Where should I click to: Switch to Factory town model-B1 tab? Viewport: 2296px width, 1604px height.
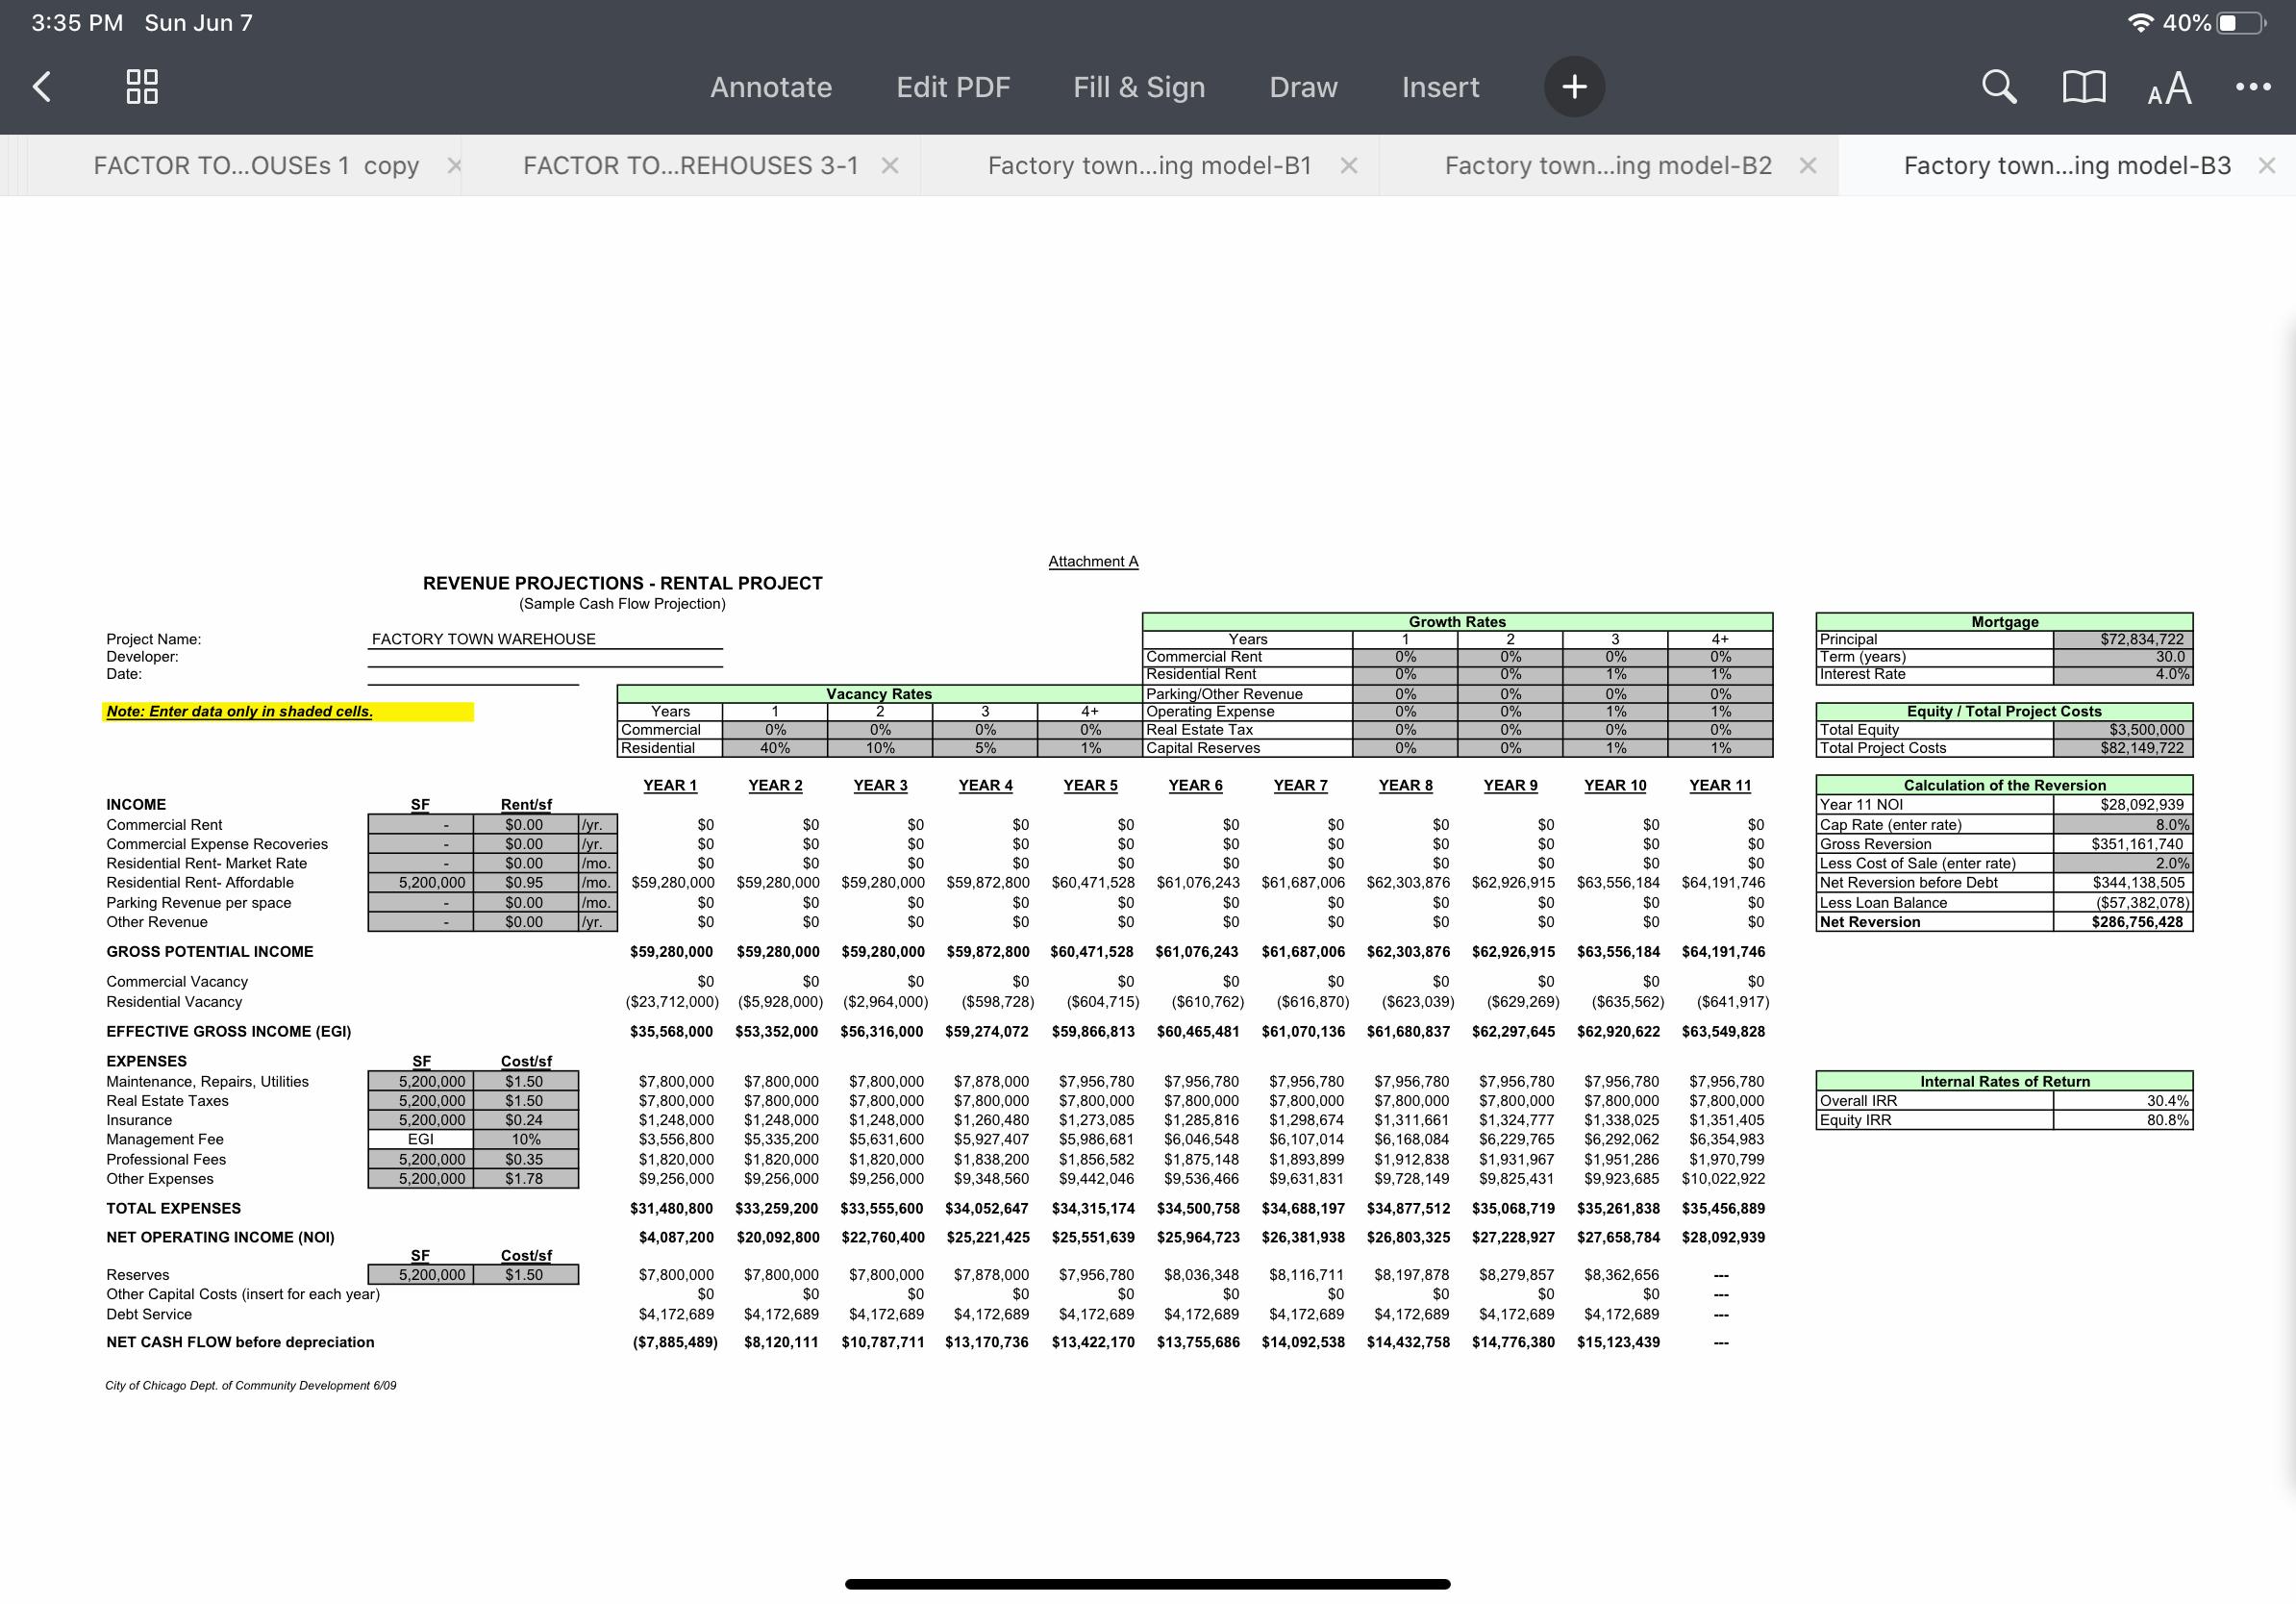(x=1149, y=165)
